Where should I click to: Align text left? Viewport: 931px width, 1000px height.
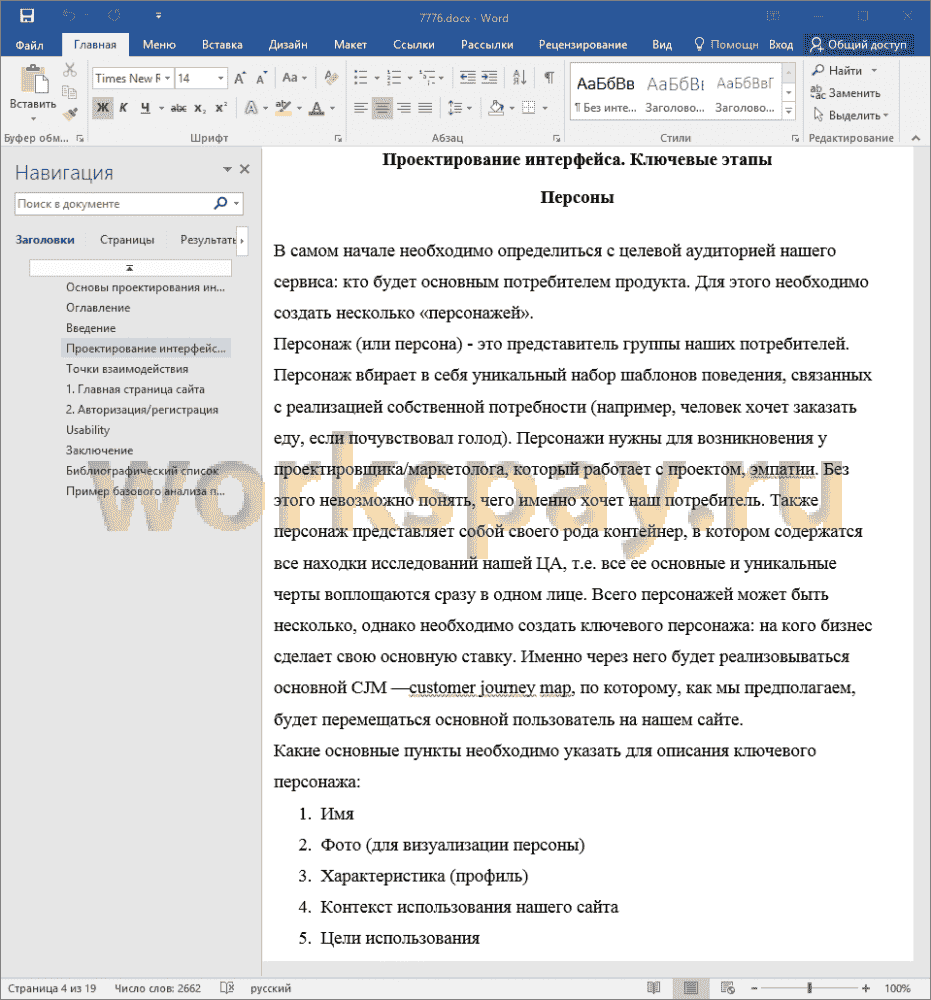point(361,108)
